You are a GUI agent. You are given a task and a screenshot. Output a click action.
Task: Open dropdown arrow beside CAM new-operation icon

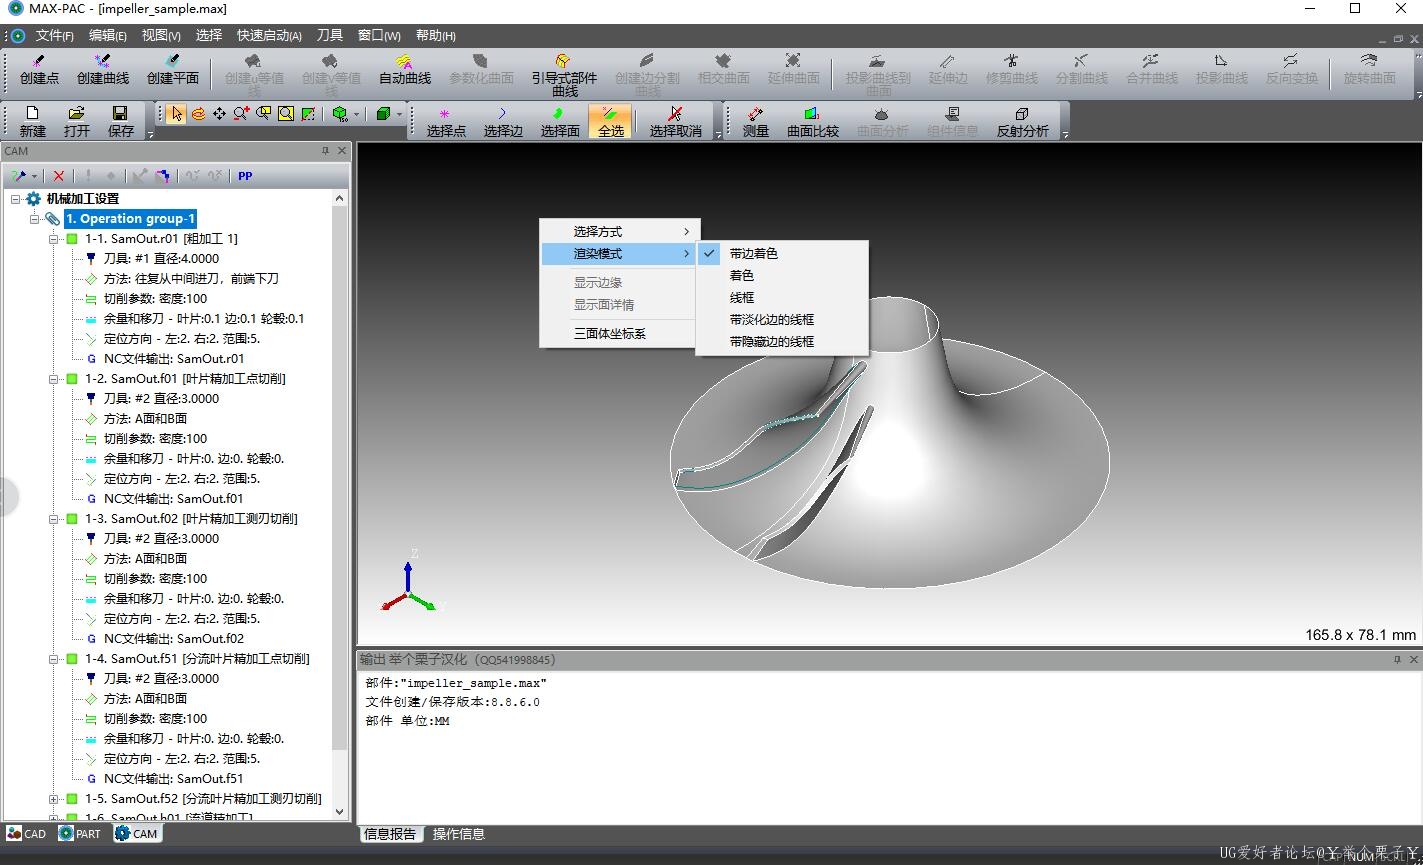click(32, 176)
